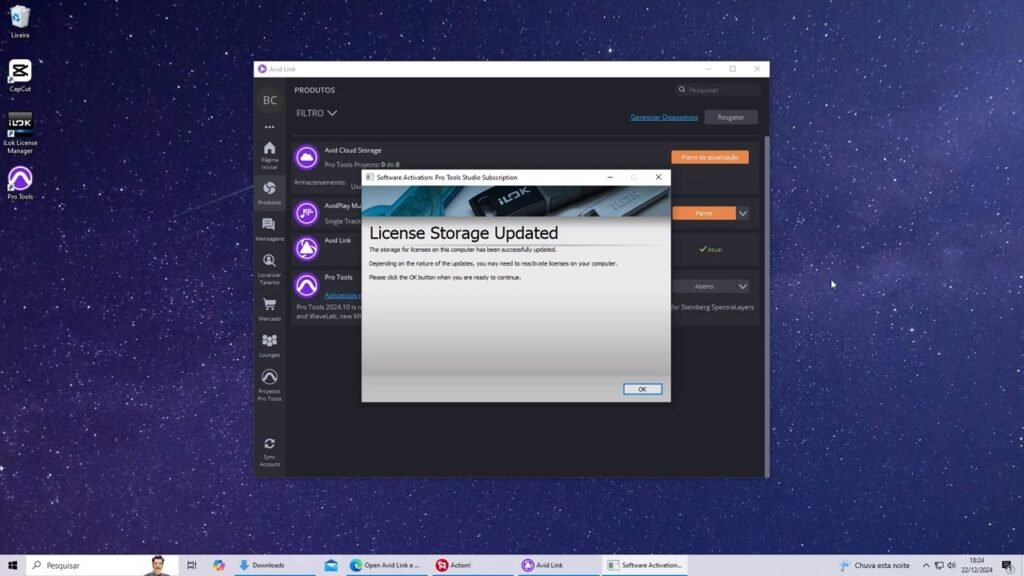Click the Gerenciar Dispositivos link

pyautogui.click(x=664, y=118)
